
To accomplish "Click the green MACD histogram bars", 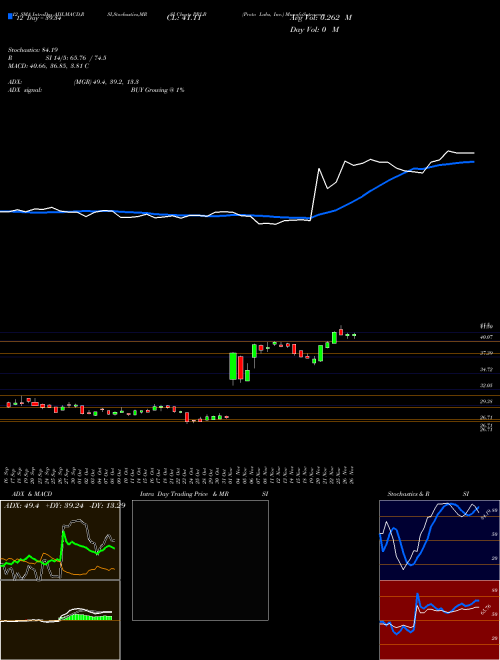I will pos(86,617).
